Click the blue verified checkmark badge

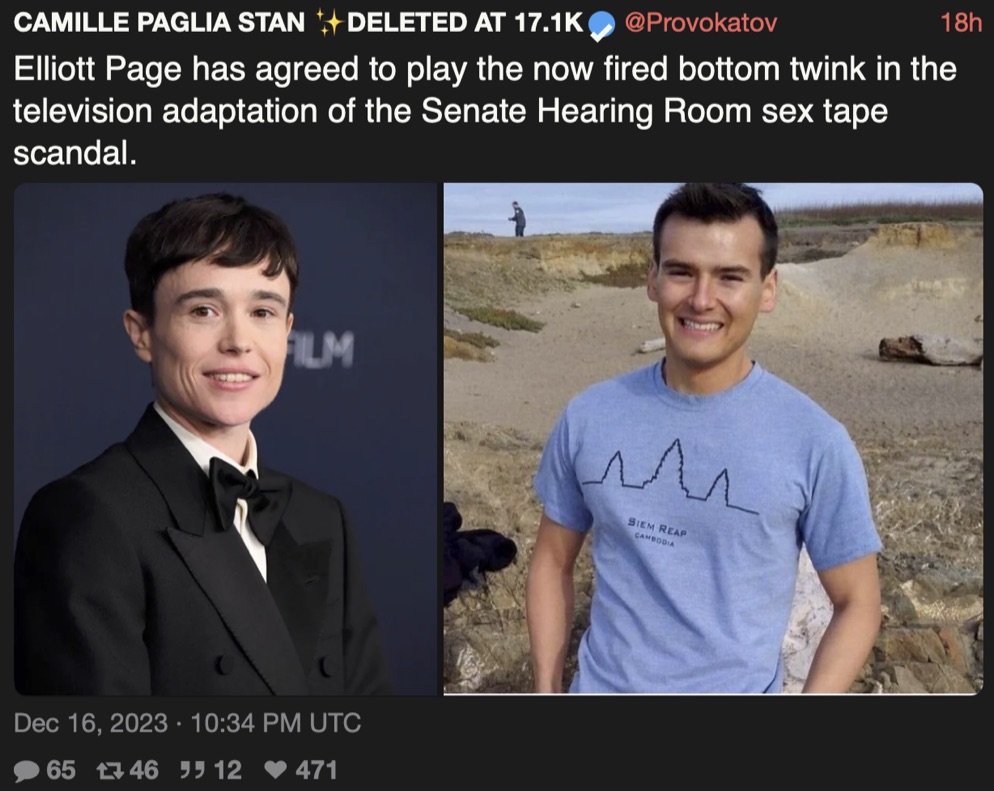click(602, 25)
